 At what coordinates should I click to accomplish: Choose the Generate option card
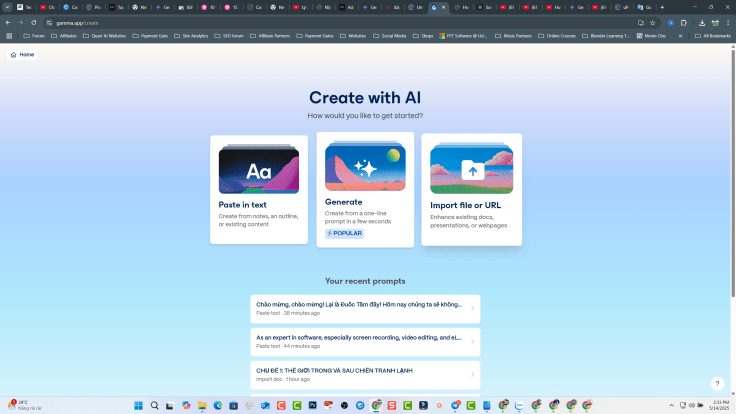(x=365, y=189)
